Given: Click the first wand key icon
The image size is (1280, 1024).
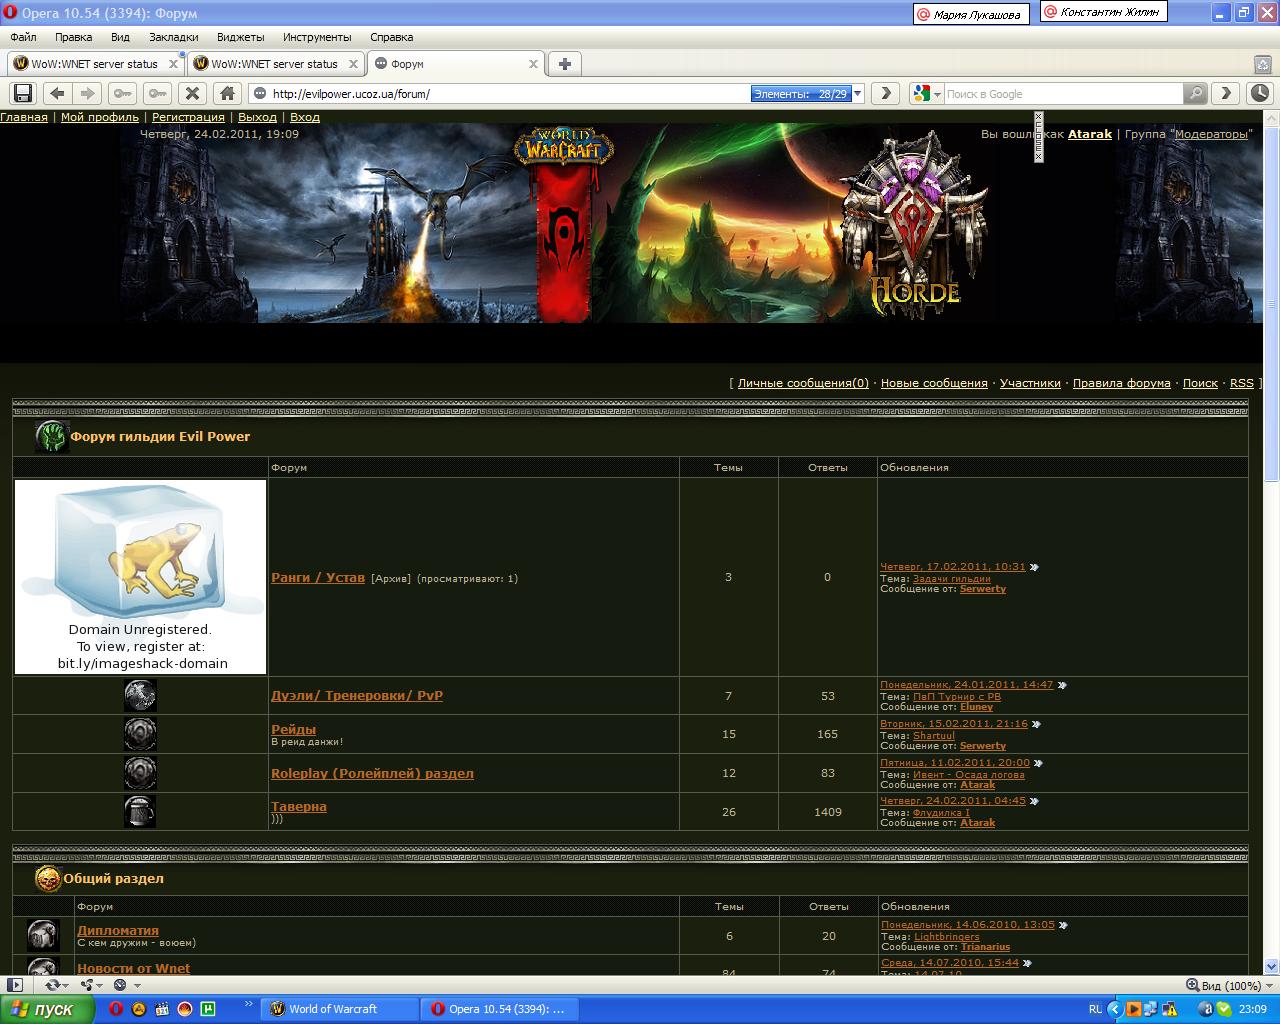Looking at the screenshot, I should point(123,93).
